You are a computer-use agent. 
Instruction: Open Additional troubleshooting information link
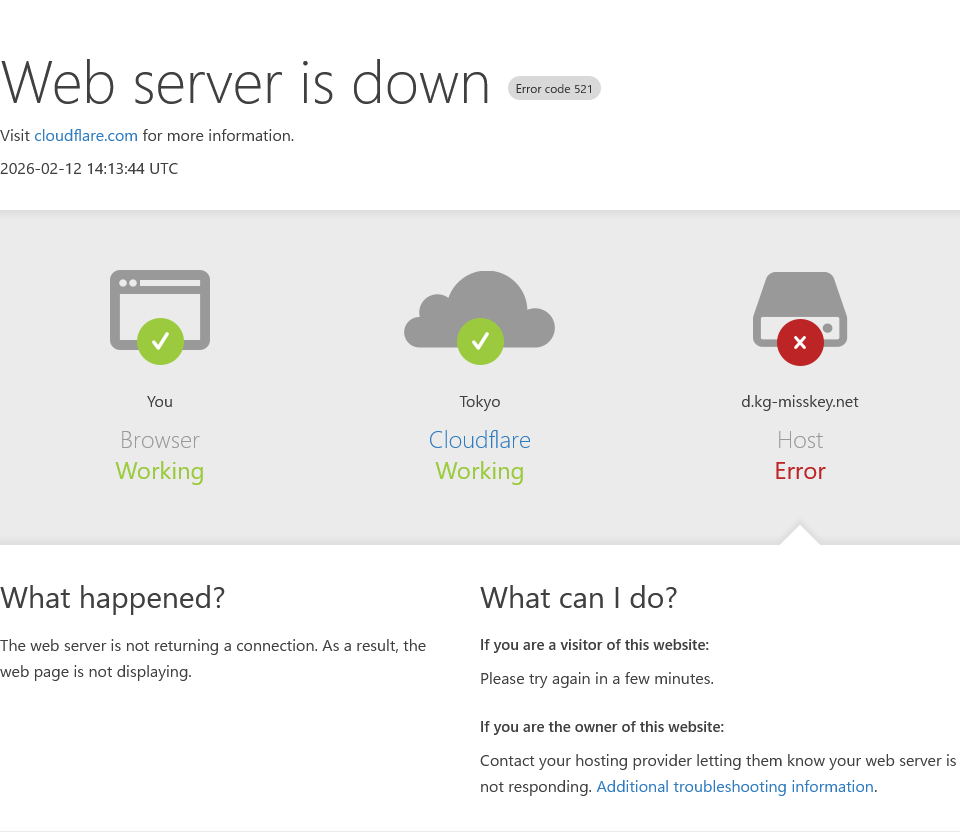pos(735,787)
